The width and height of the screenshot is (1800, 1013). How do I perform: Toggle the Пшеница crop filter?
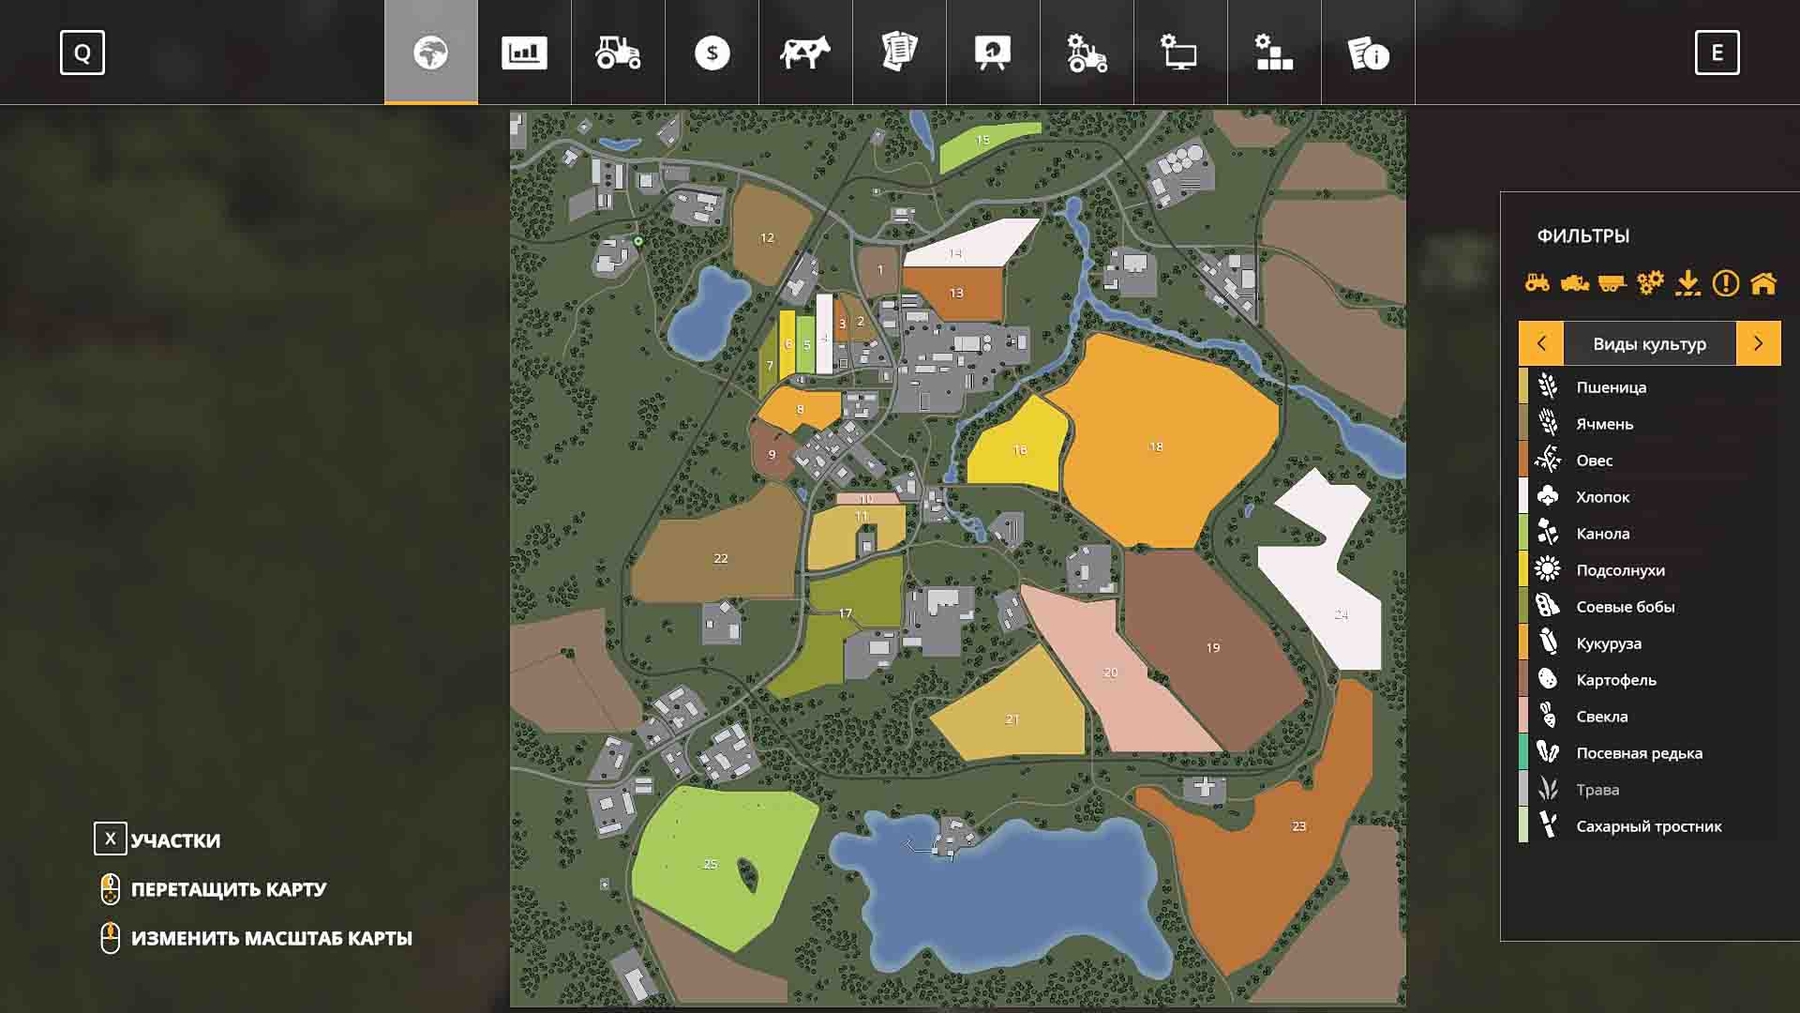point(1610,387)
